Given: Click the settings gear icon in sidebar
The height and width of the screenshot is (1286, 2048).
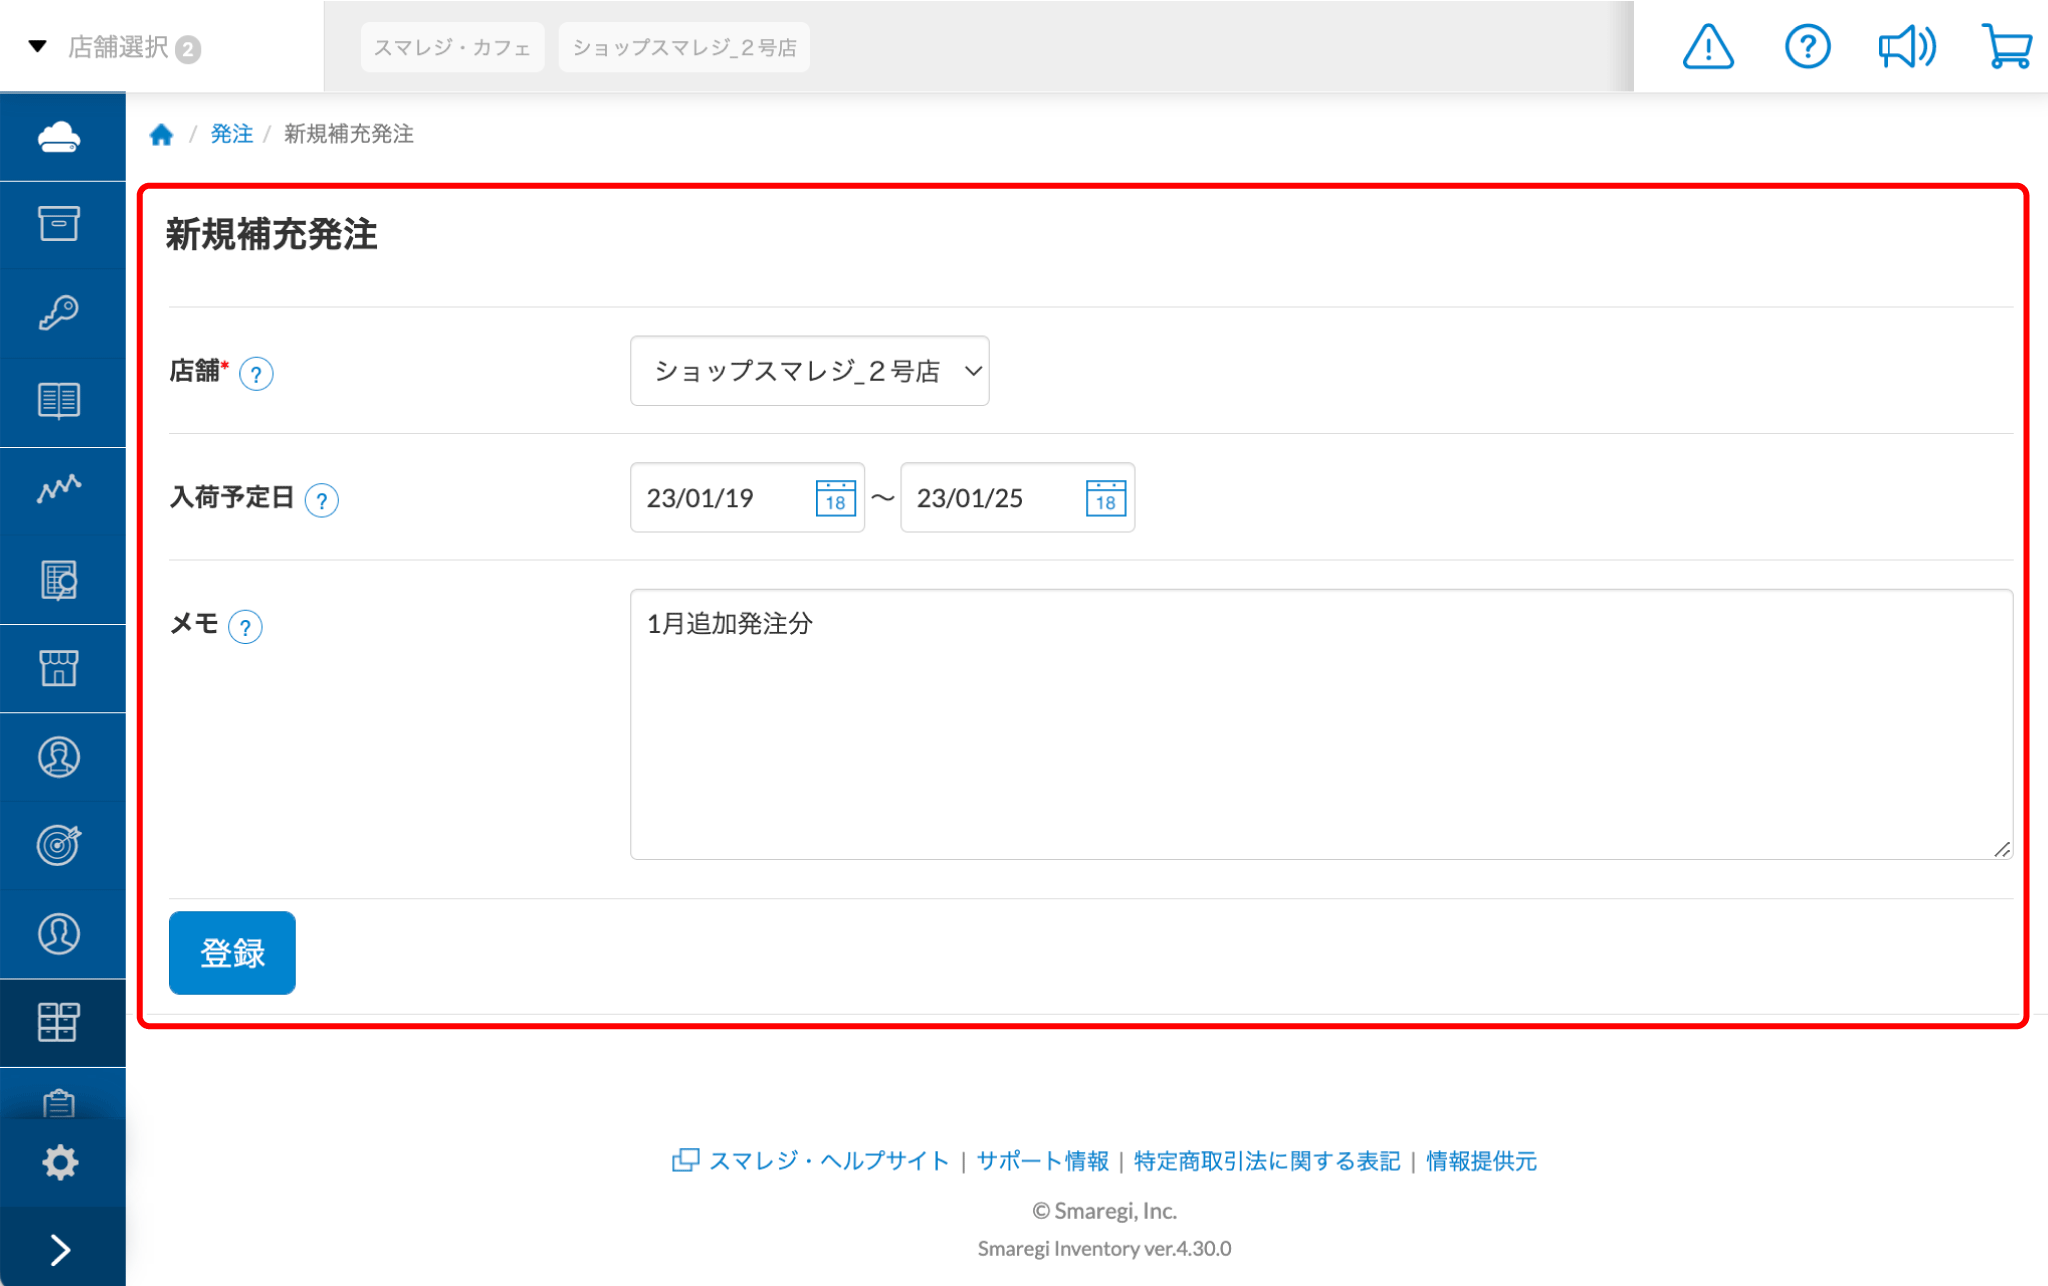Looking at the screenshot, I should point(60,1162).
